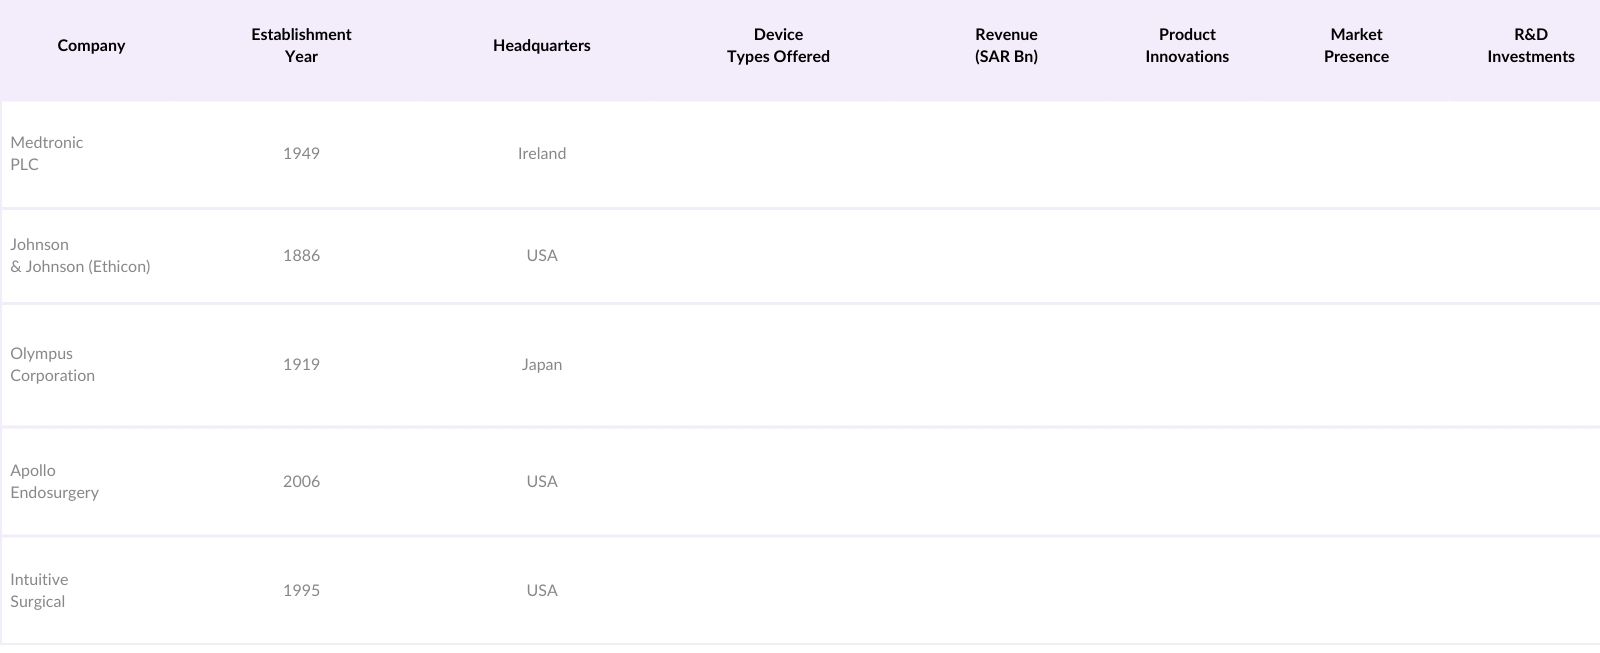Image resolution: width=1600 pixels, height=653 pixels.
Task: Click the Medtronic PLC company name
Action: click(47, 154)
